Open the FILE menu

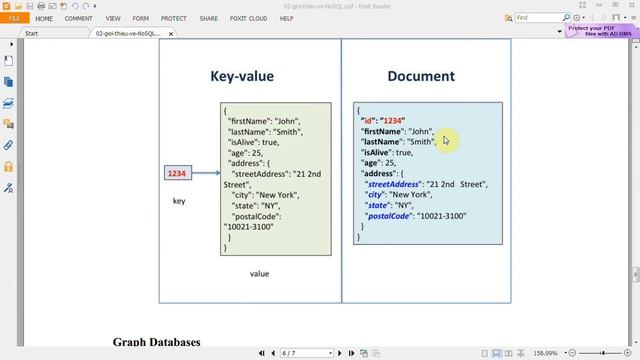(x=14, y=18)
